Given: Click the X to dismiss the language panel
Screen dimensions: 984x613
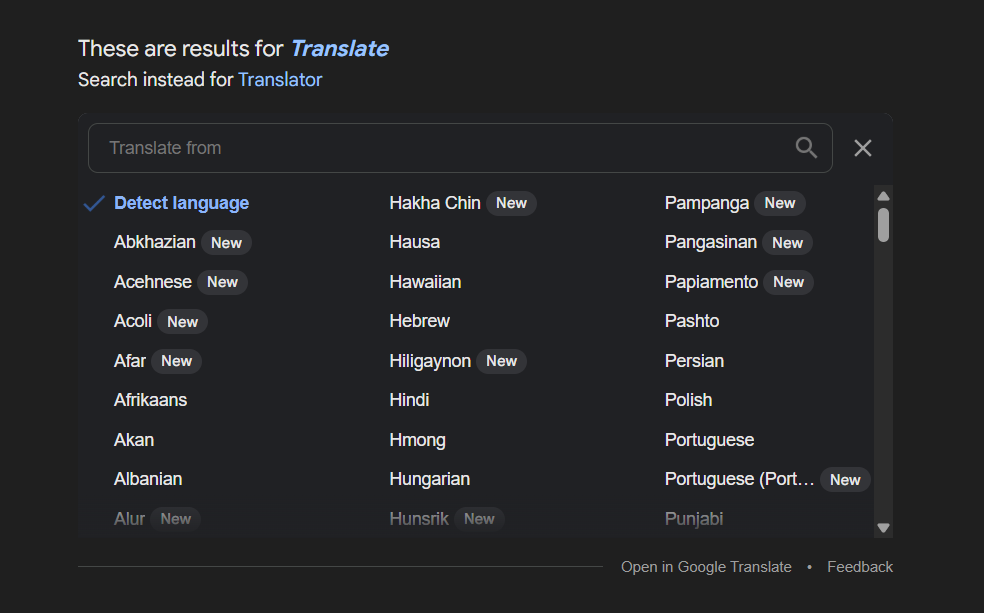Looking at the screenshot, I should tap(862, 147).
